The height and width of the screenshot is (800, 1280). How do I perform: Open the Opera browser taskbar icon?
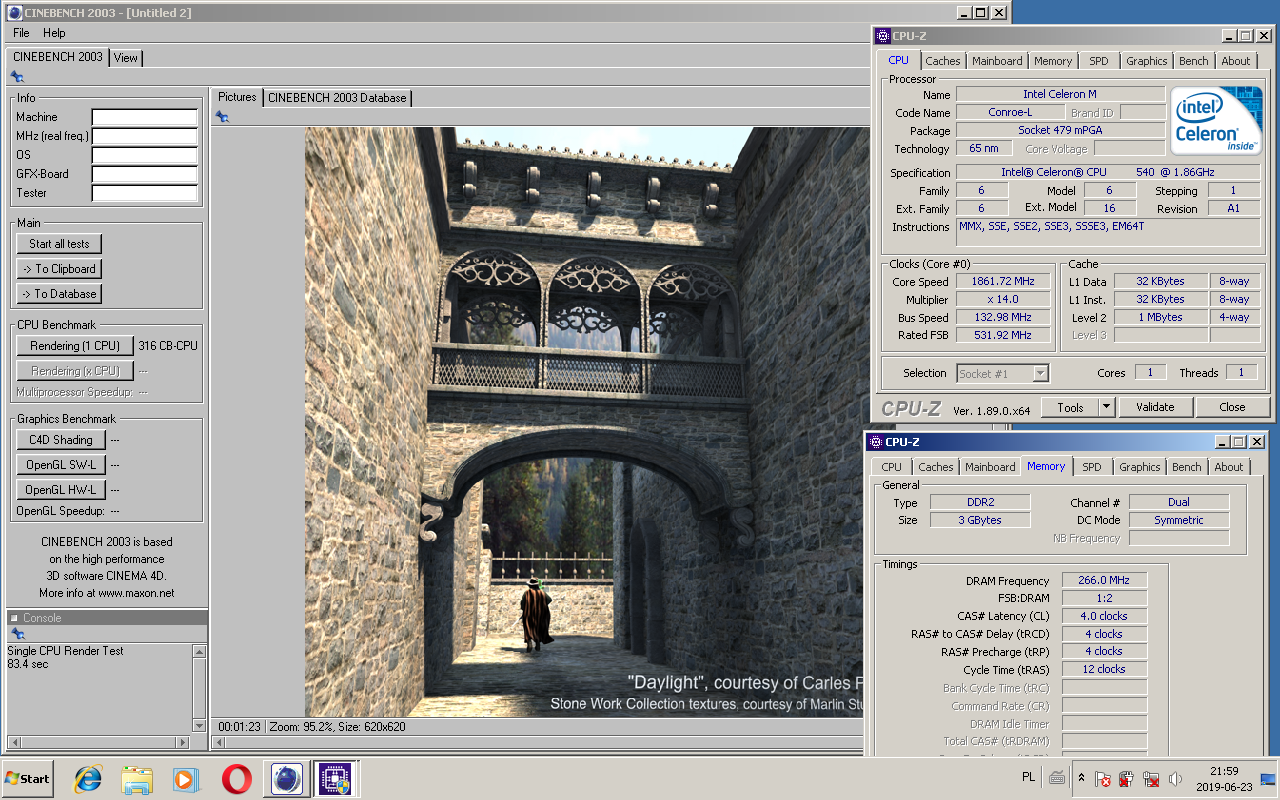(x=236, y=778)
